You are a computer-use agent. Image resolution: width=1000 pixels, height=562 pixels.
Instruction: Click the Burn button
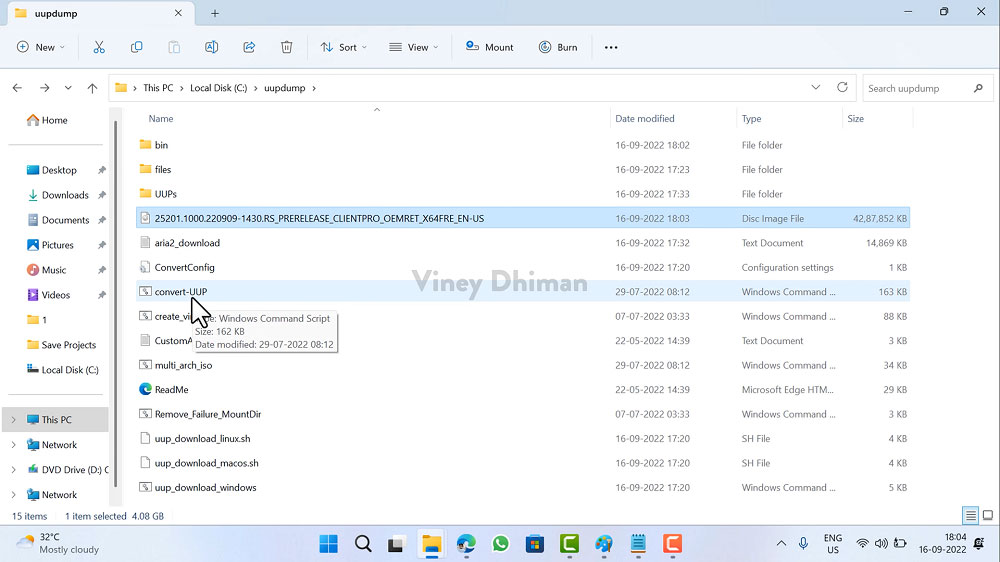(559, 47)
